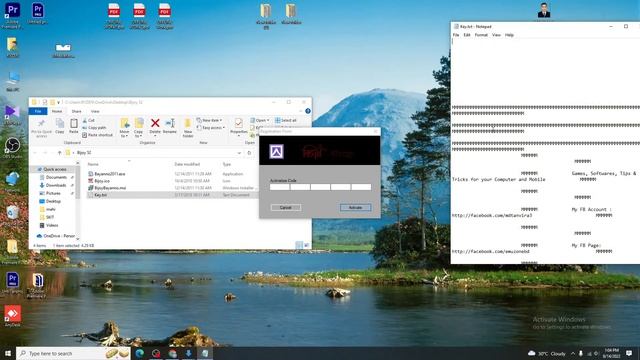Switch to large icons view in File Explorer
This screenshot has height=360, width=640.
(307, 245)
